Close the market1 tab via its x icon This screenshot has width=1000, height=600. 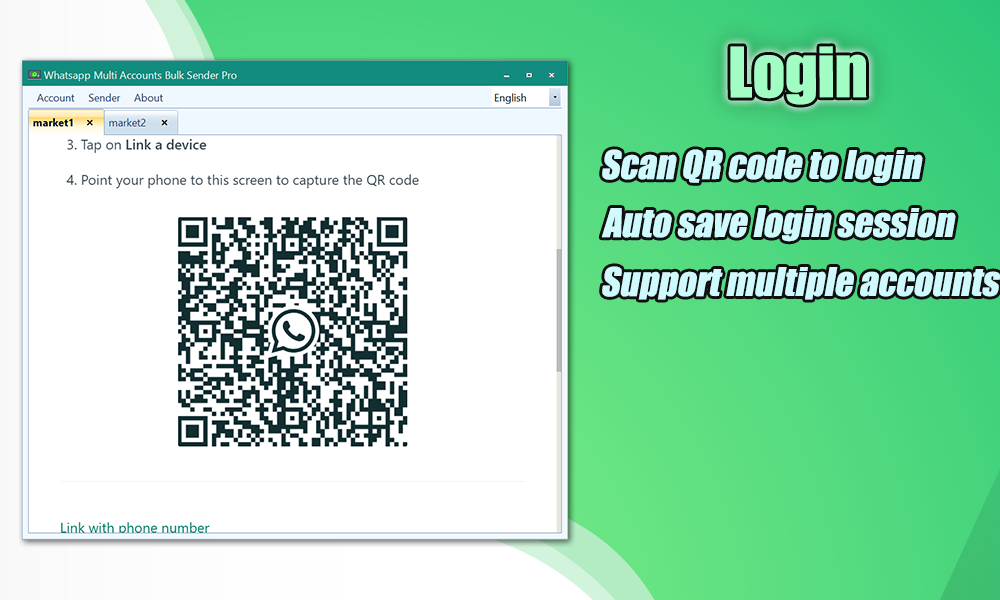pyautogui.click(x=89, y=122)
